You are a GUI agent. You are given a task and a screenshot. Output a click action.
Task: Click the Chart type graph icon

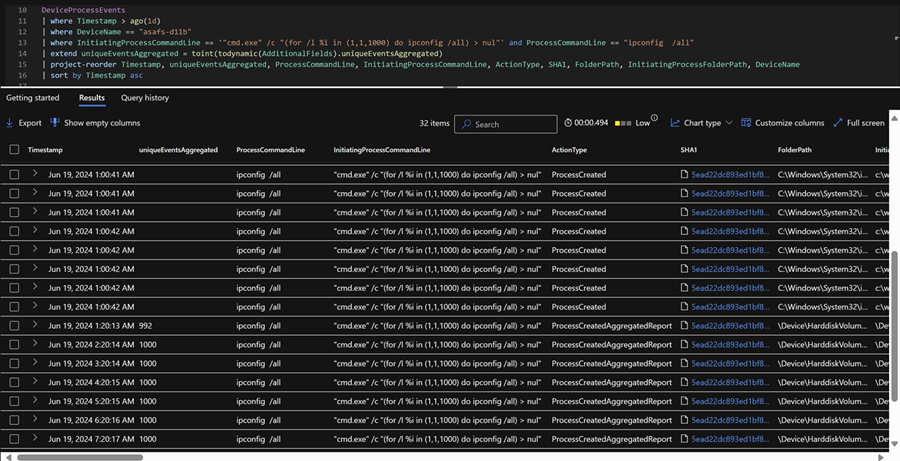(x=676, y=123)
